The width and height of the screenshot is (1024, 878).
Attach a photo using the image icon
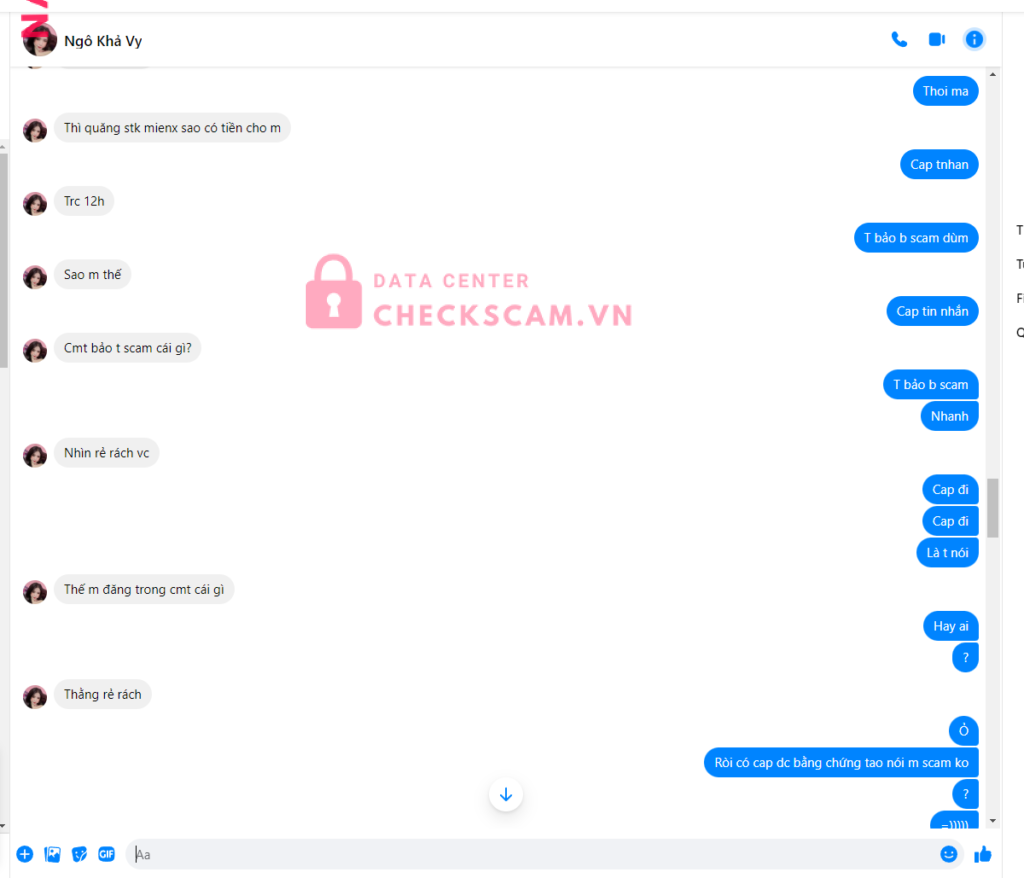click(x=52, y=854)
